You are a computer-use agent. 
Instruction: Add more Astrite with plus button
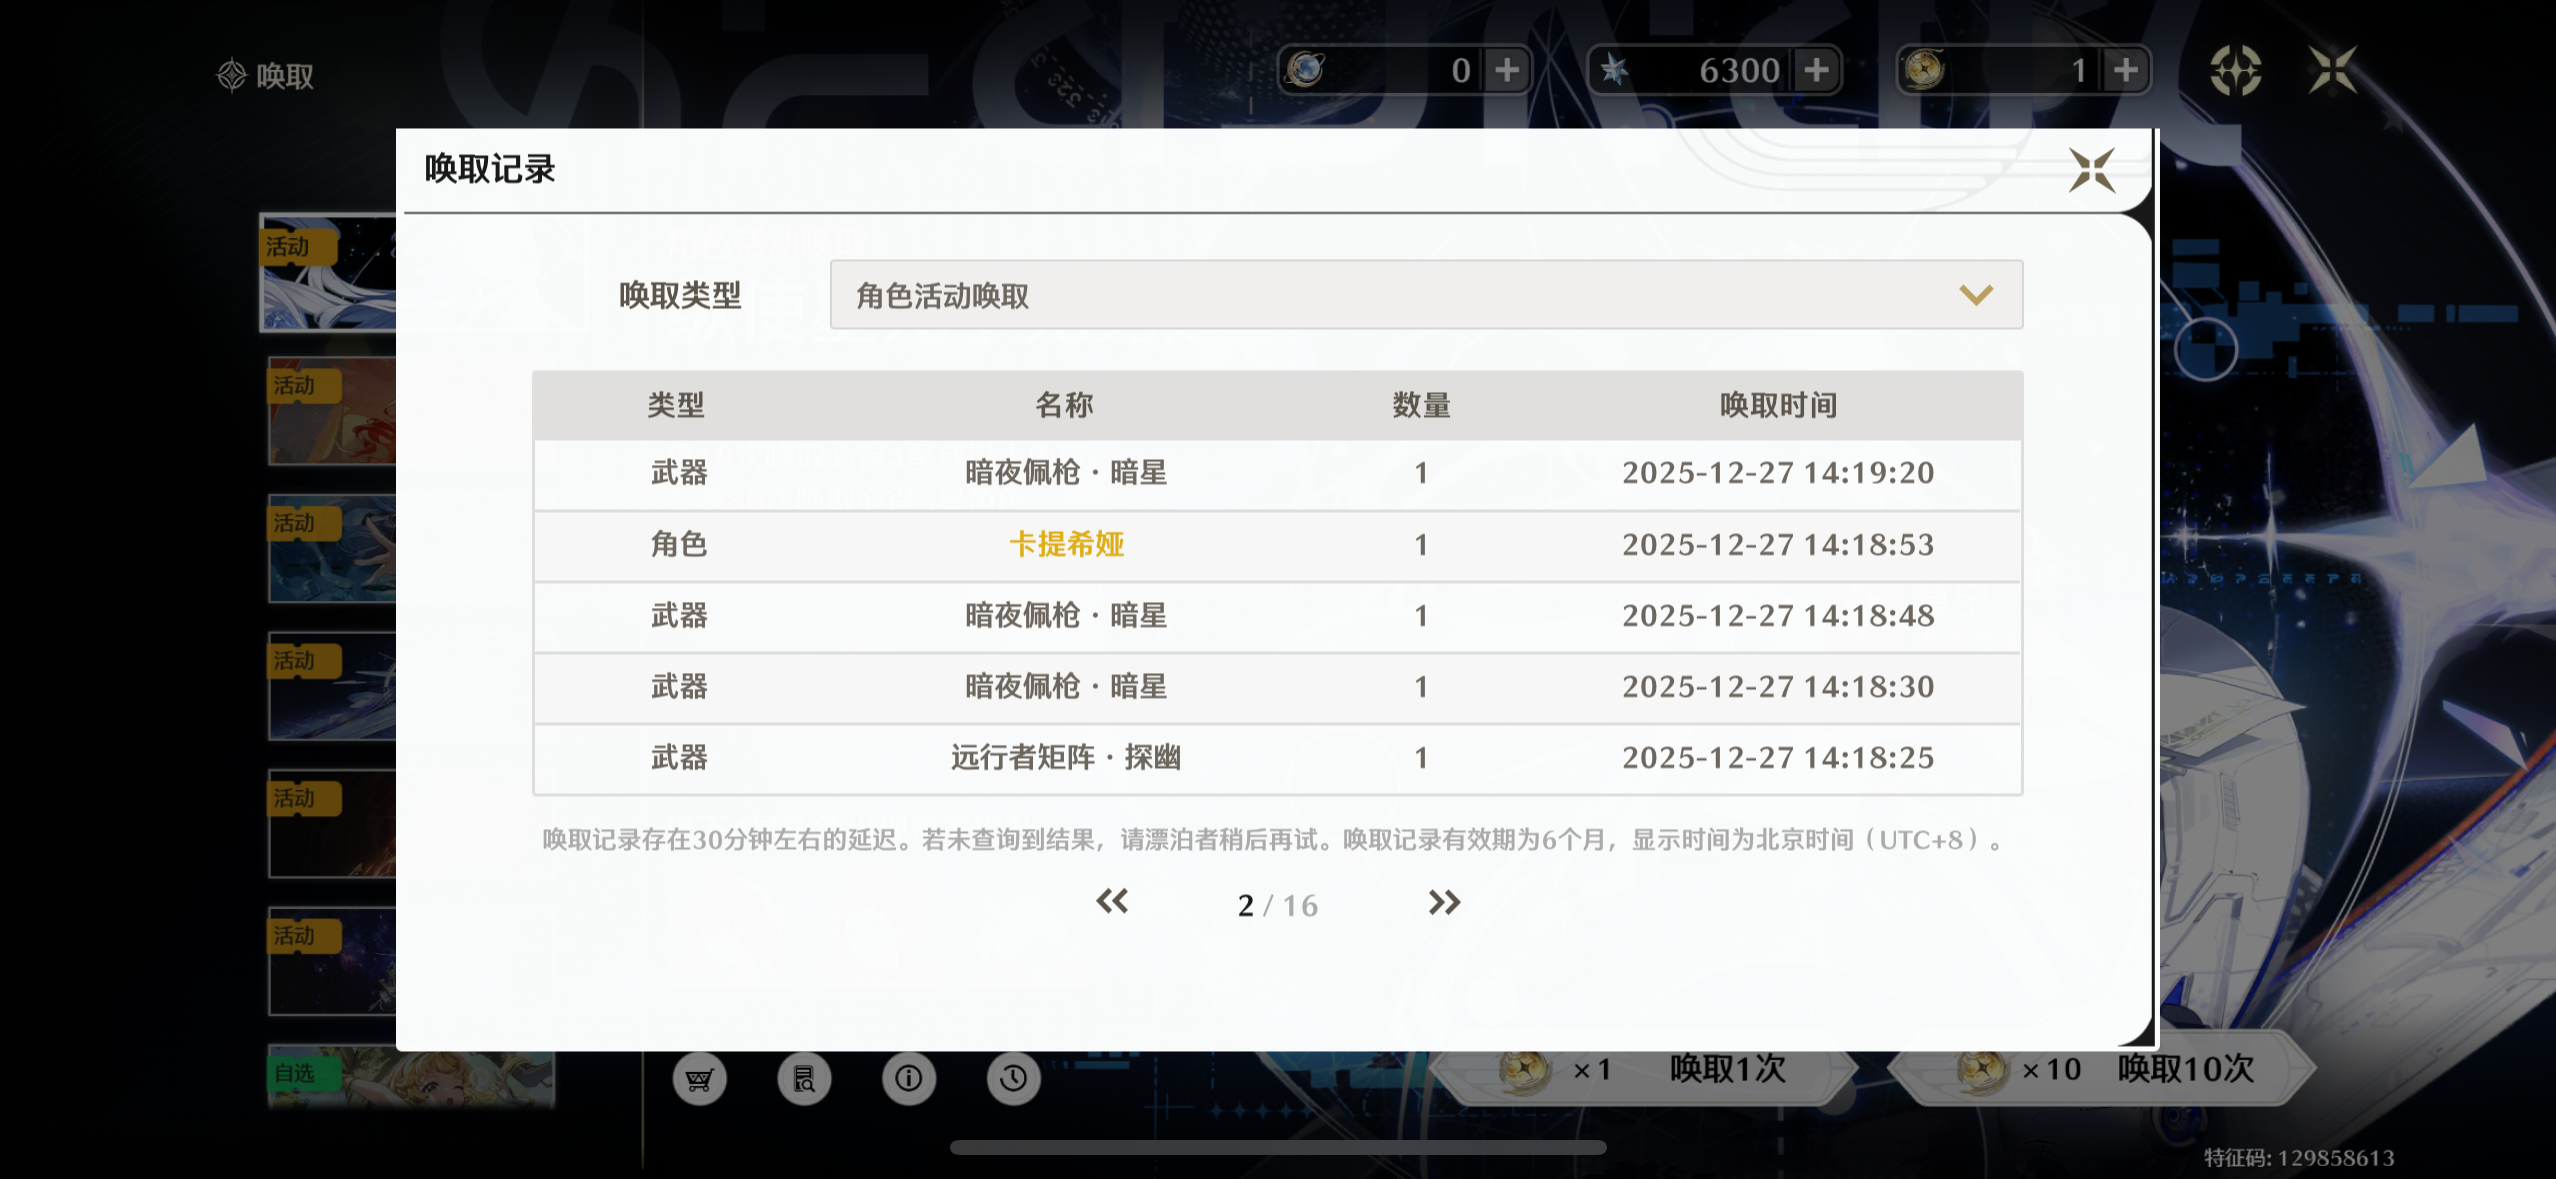pyautogui.click(x=1816, y=70)
